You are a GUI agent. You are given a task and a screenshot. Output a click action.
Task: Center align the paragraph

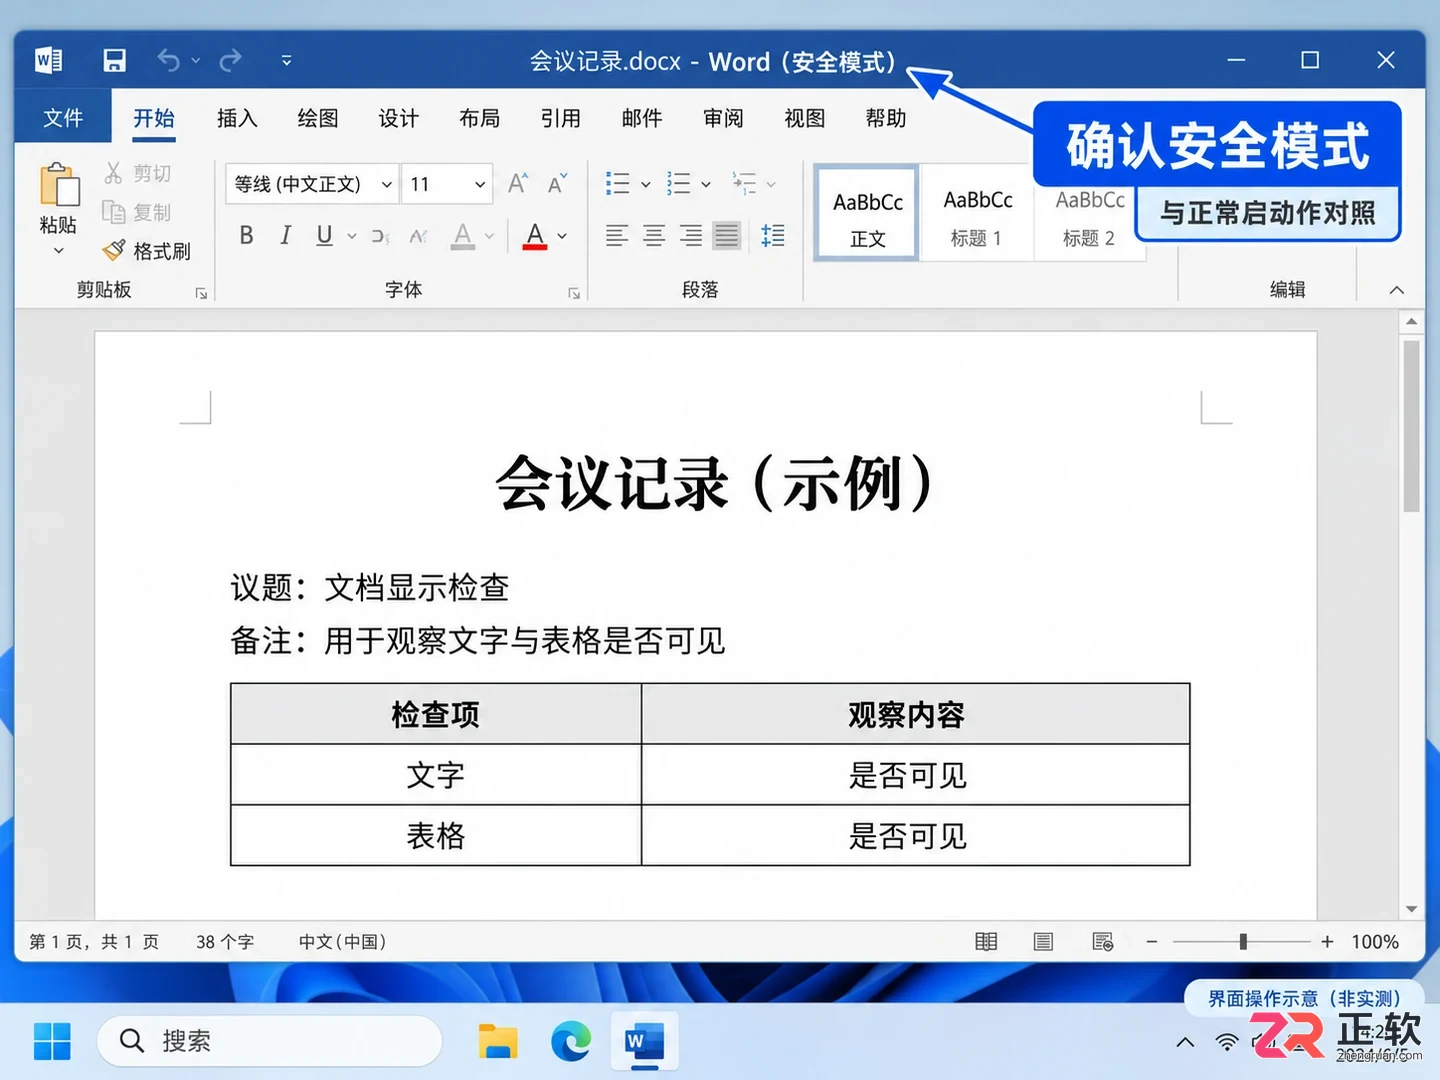tap(654, 236)
